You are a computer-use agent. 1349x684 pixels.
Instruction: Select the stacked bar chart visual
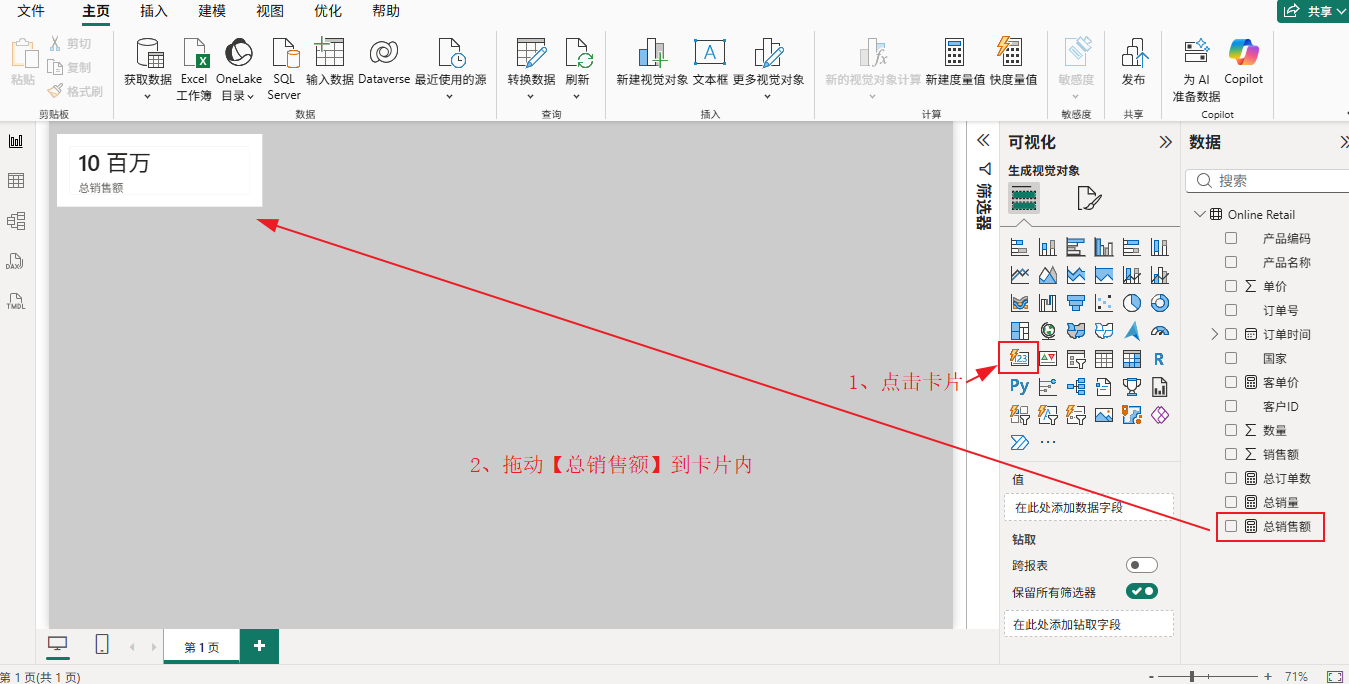pos(1020,247)
